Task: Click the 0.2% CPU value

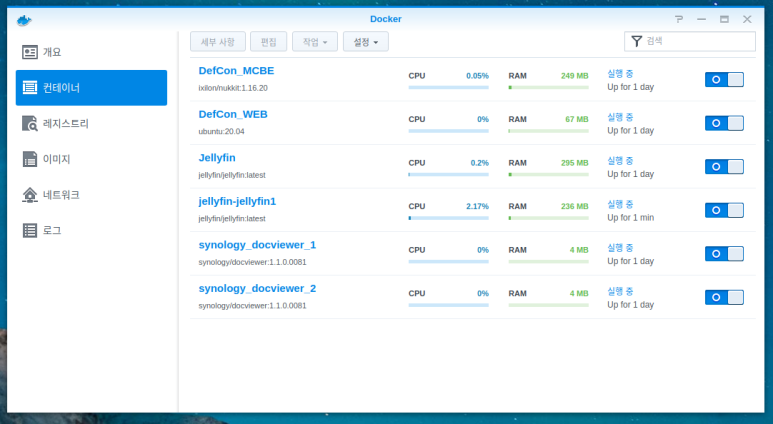Action: 479,163
